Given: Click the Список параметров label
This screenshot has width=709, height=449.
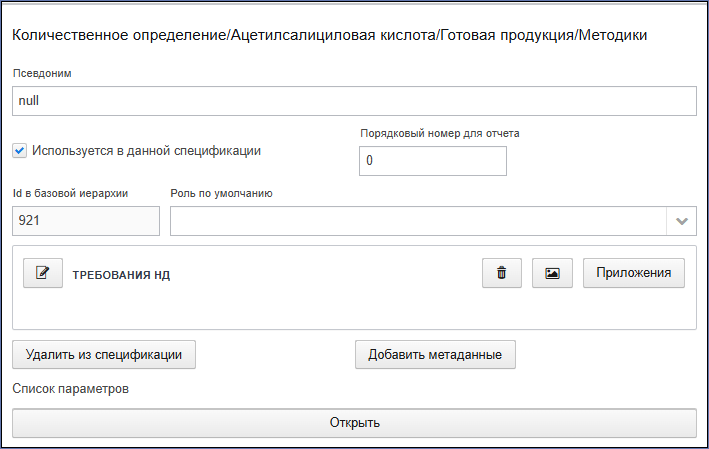Looking at the screenshot, I should point(71,389).
